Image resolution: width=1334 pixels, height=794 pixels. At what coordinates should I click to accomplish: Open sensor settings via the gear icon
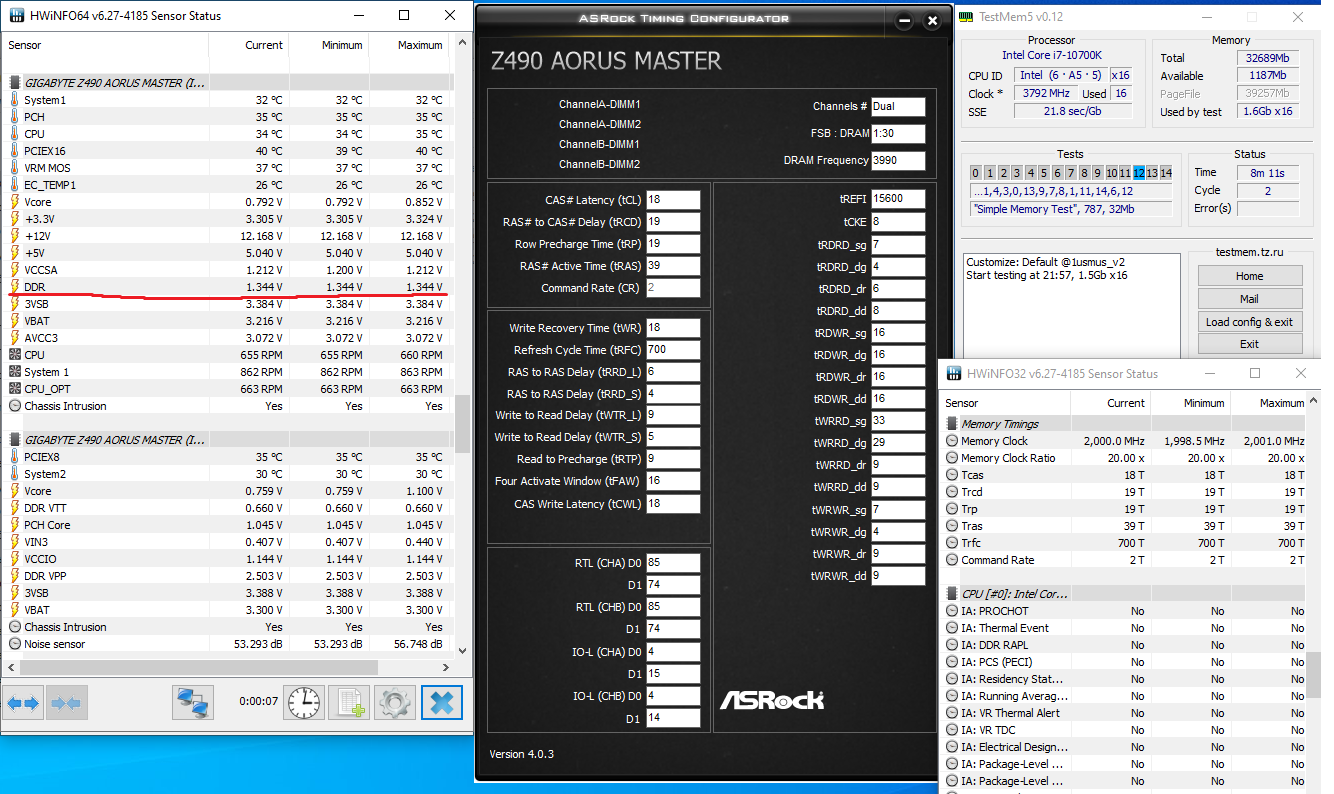(x=395, y=703)
